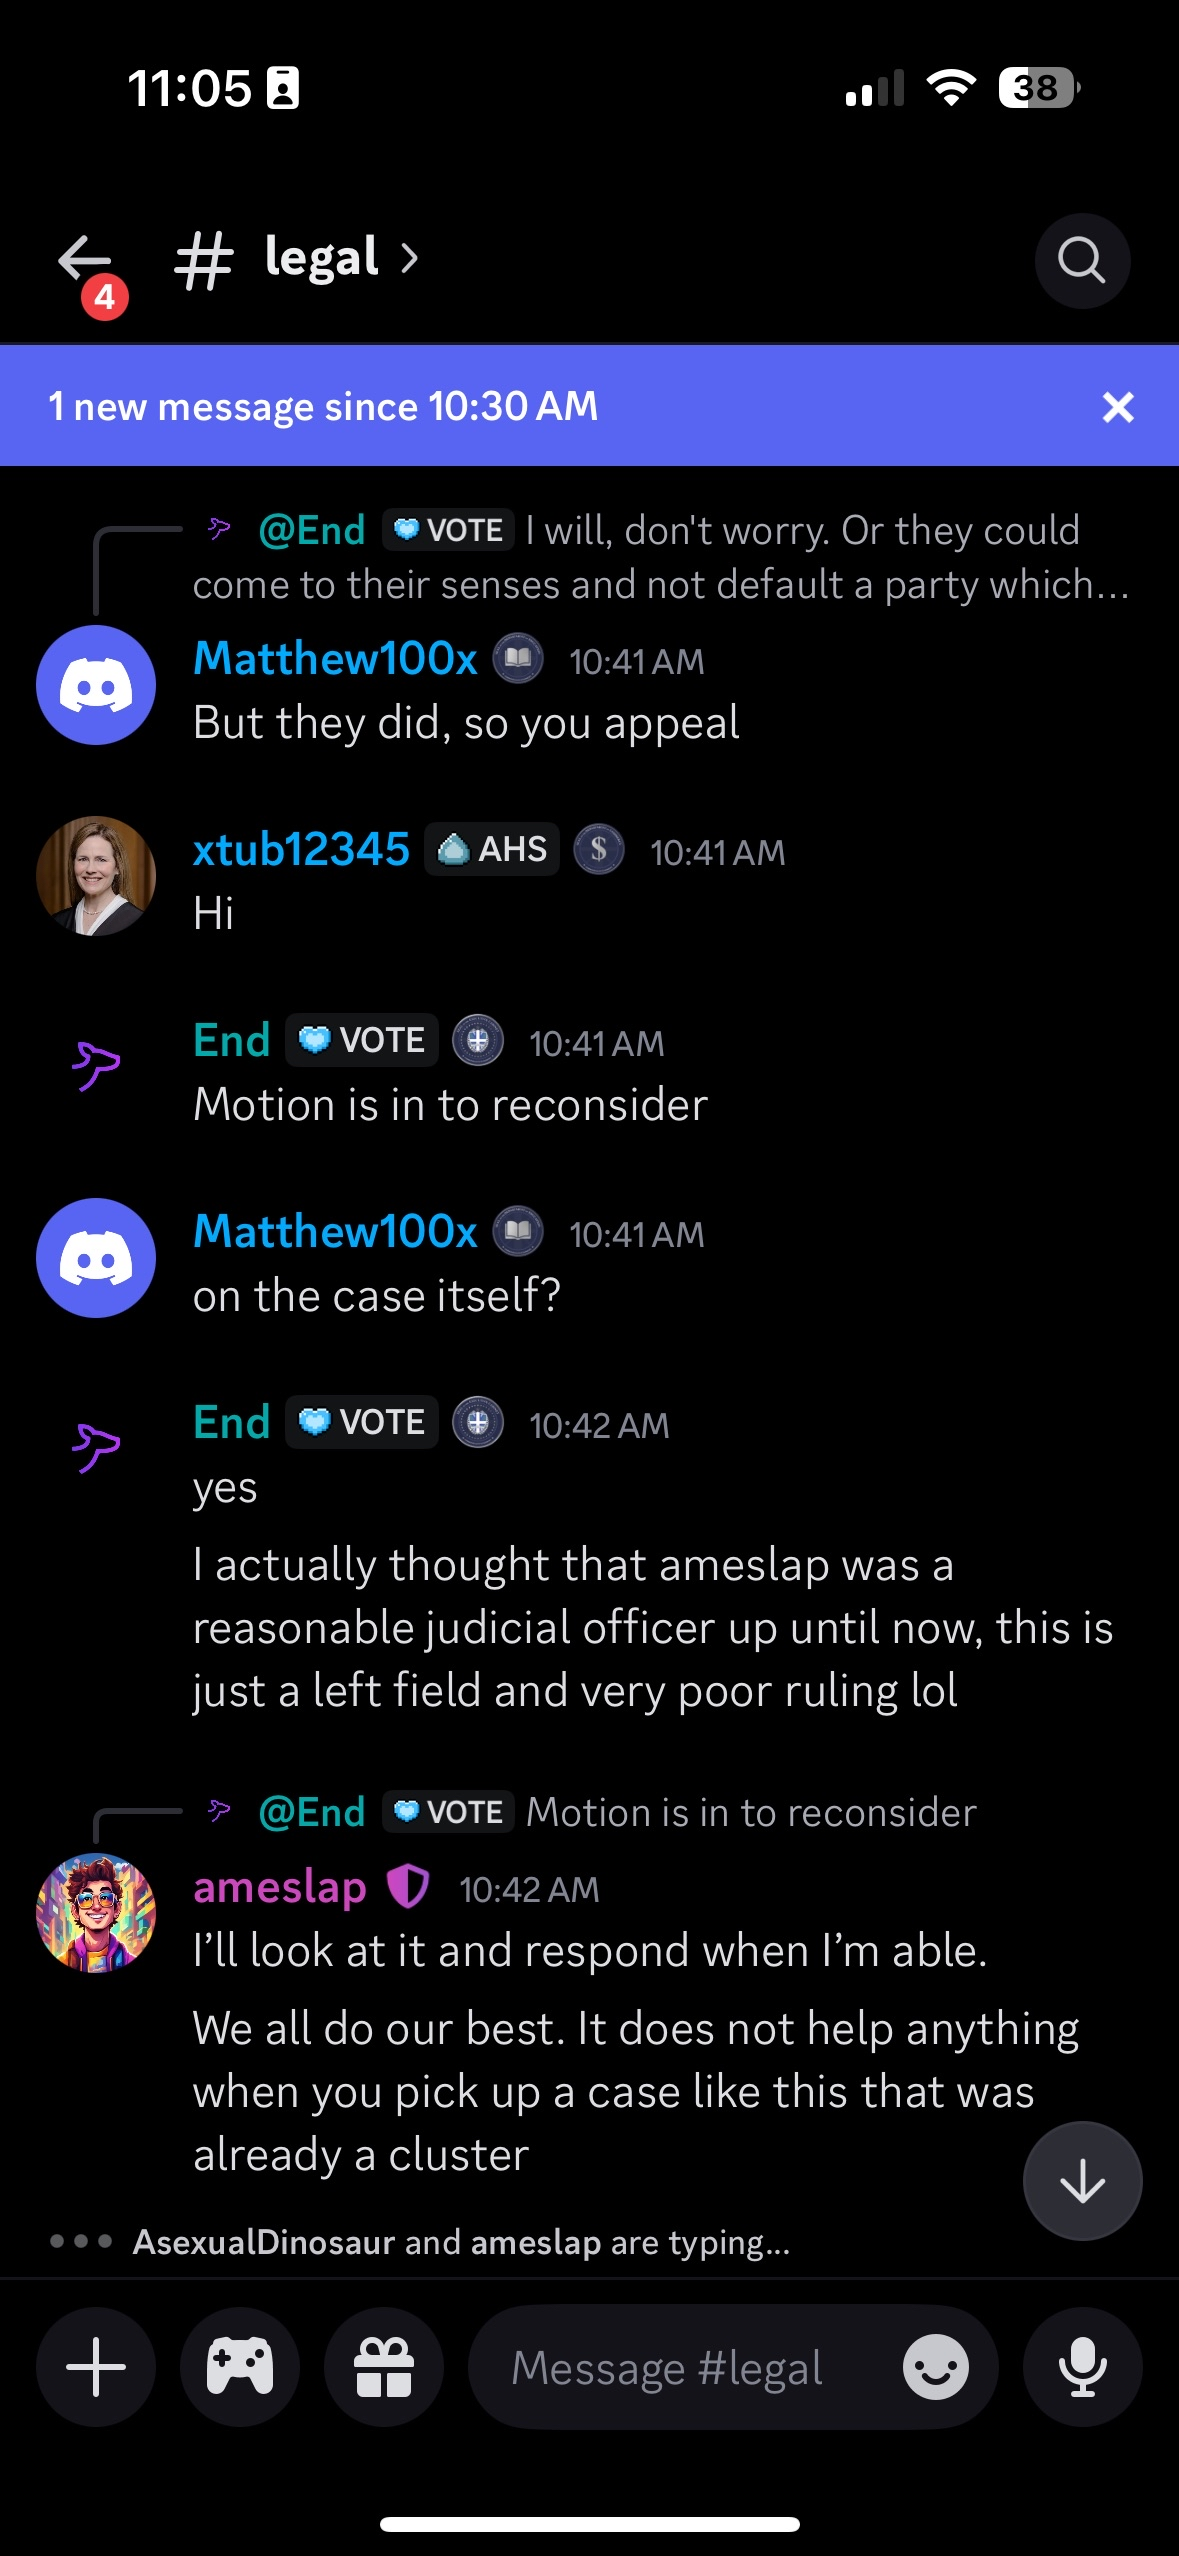Image resolution: width=1179 pixels, height=2556 pixels.
Task: Dismiss the new message banner
Action: point(1117,407)
